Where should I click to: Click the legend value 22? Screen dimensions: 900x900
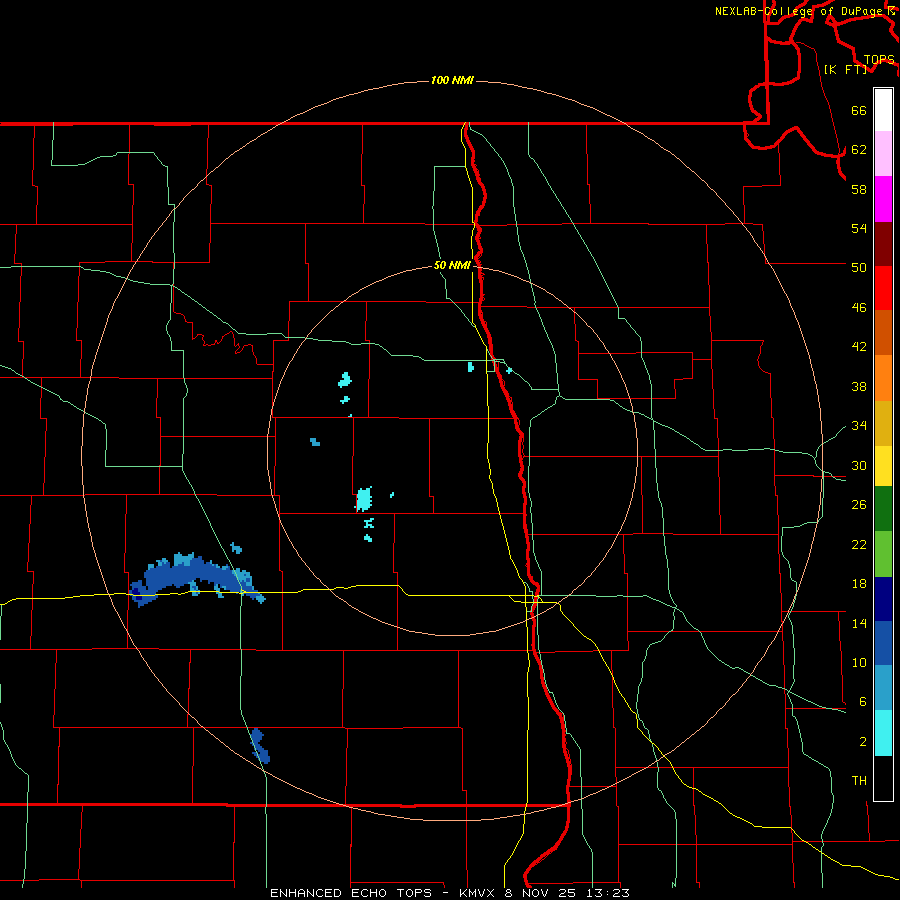pyautogui.click(x=859, y=544)
